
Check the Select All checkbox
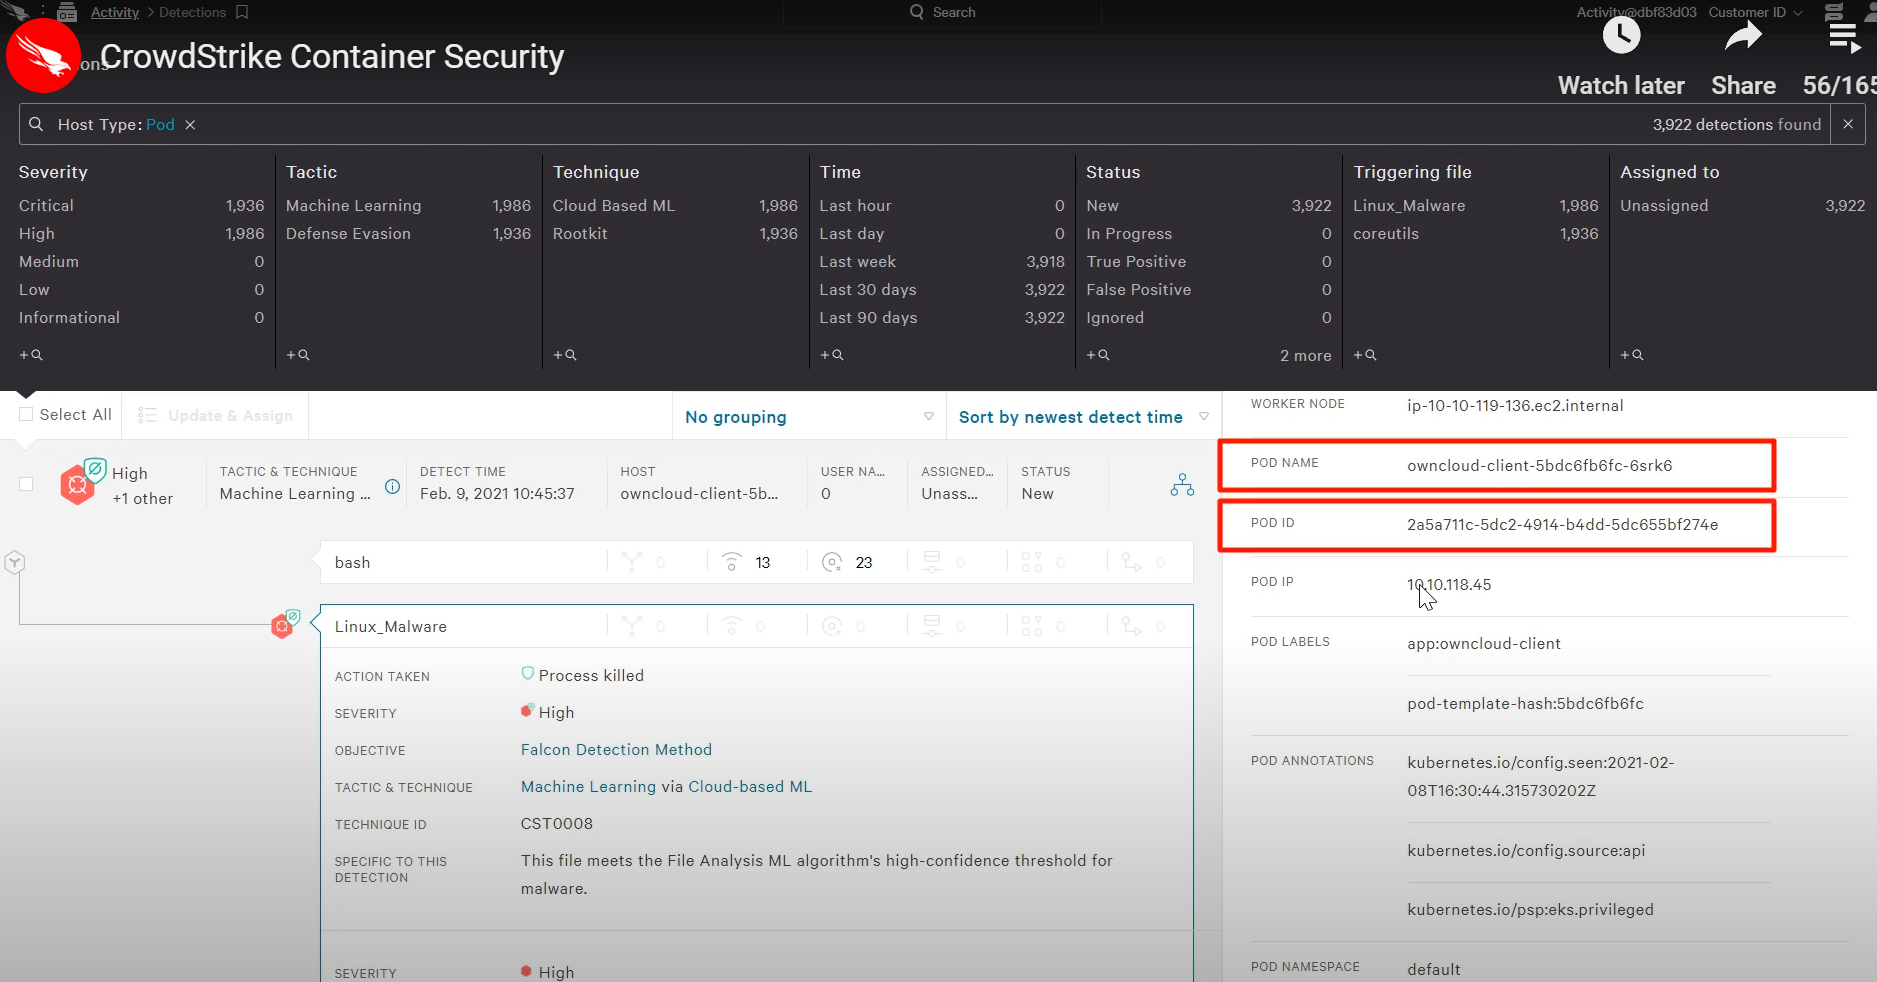(x=27, y=415)
